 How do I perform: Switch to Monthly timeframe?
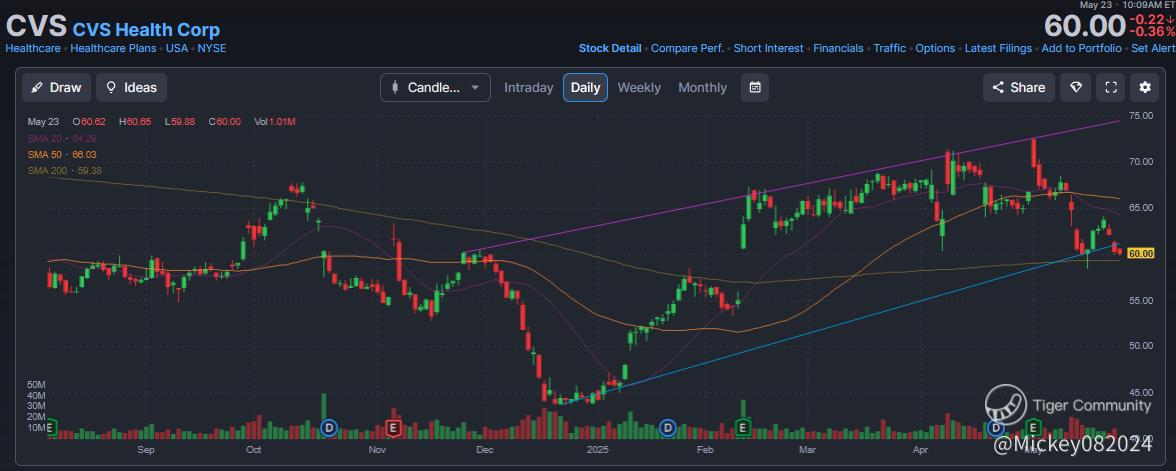[702, 88]
